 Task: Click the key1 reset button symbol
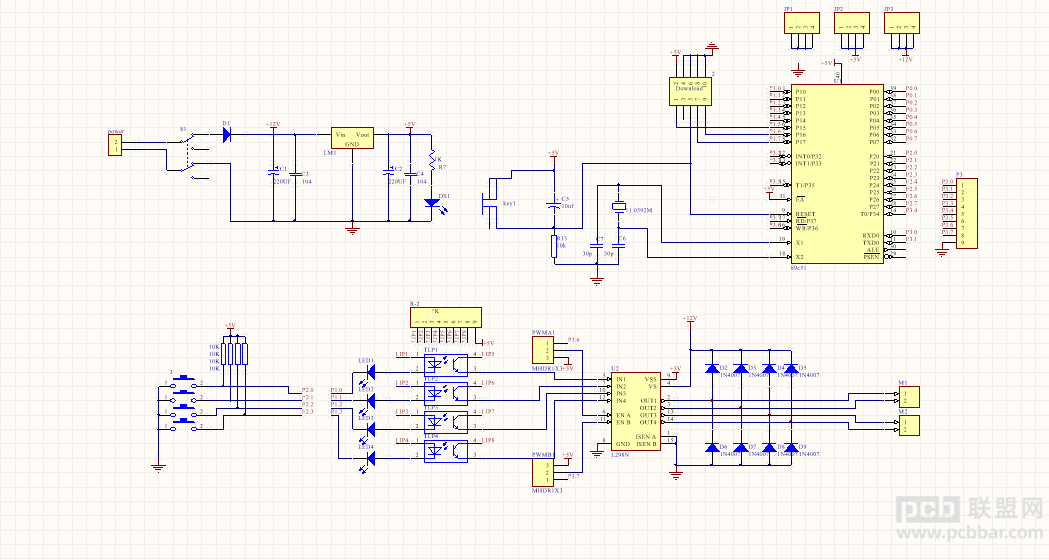[491, 204]
